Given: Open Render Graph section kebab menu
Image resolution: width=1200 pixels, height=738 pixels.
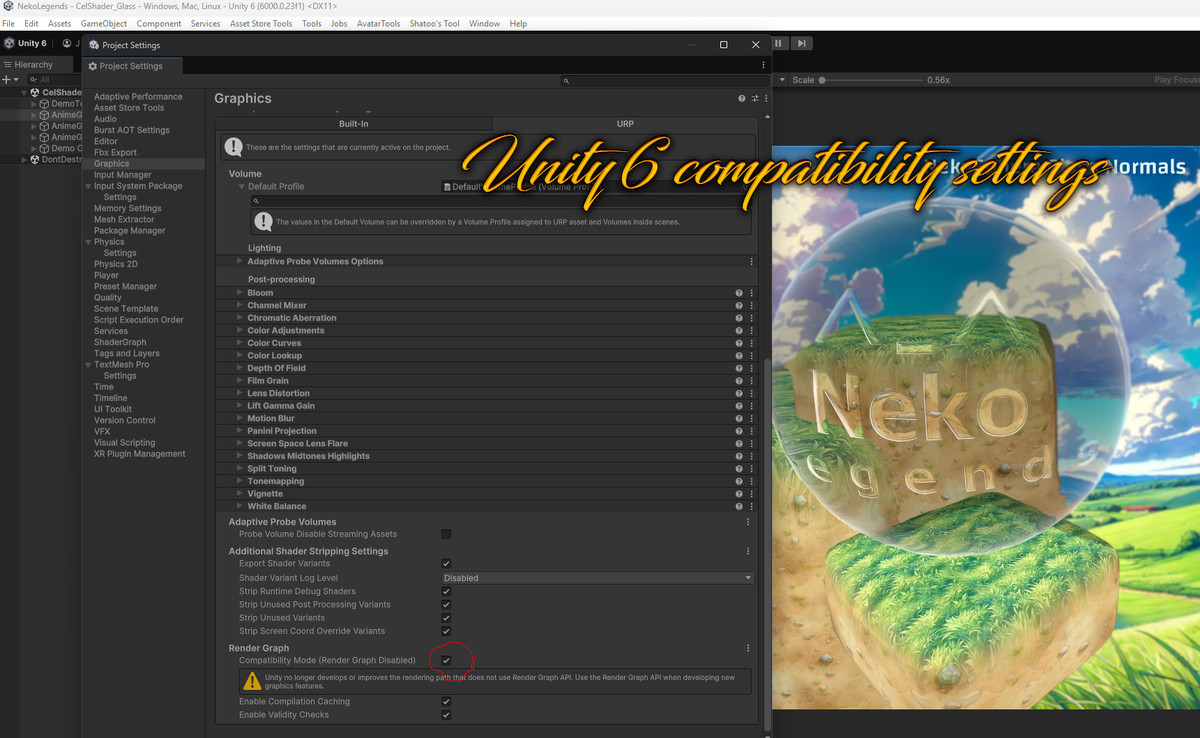Looking at the screenshot, I should coord(748,648).
